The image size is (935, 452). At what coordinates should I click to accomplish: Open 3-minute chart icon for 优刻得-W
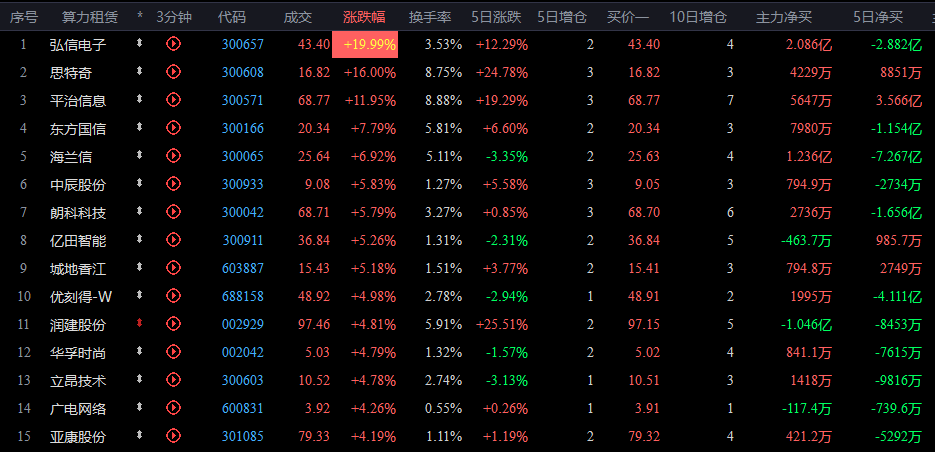173,296
